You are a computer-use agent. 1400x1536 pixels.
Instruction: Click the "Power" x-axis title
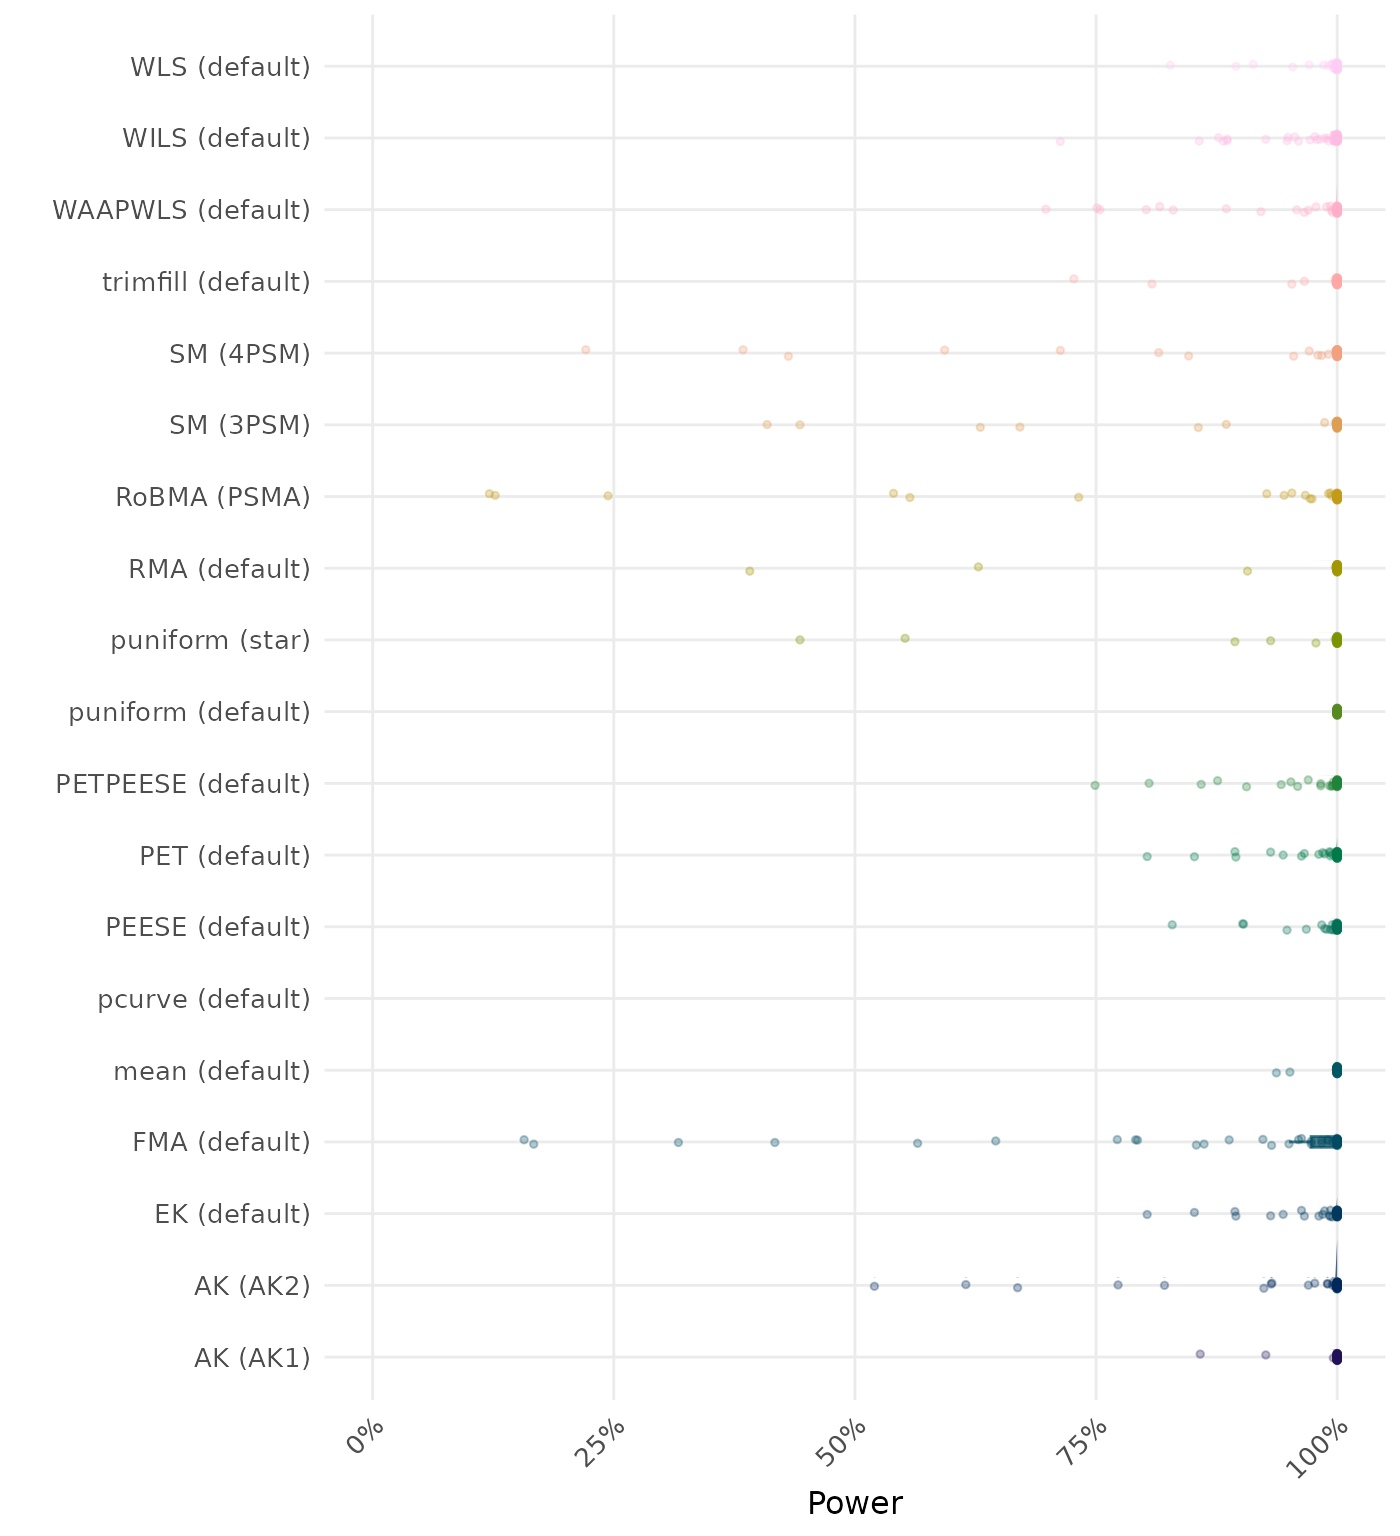[854, 1503]
